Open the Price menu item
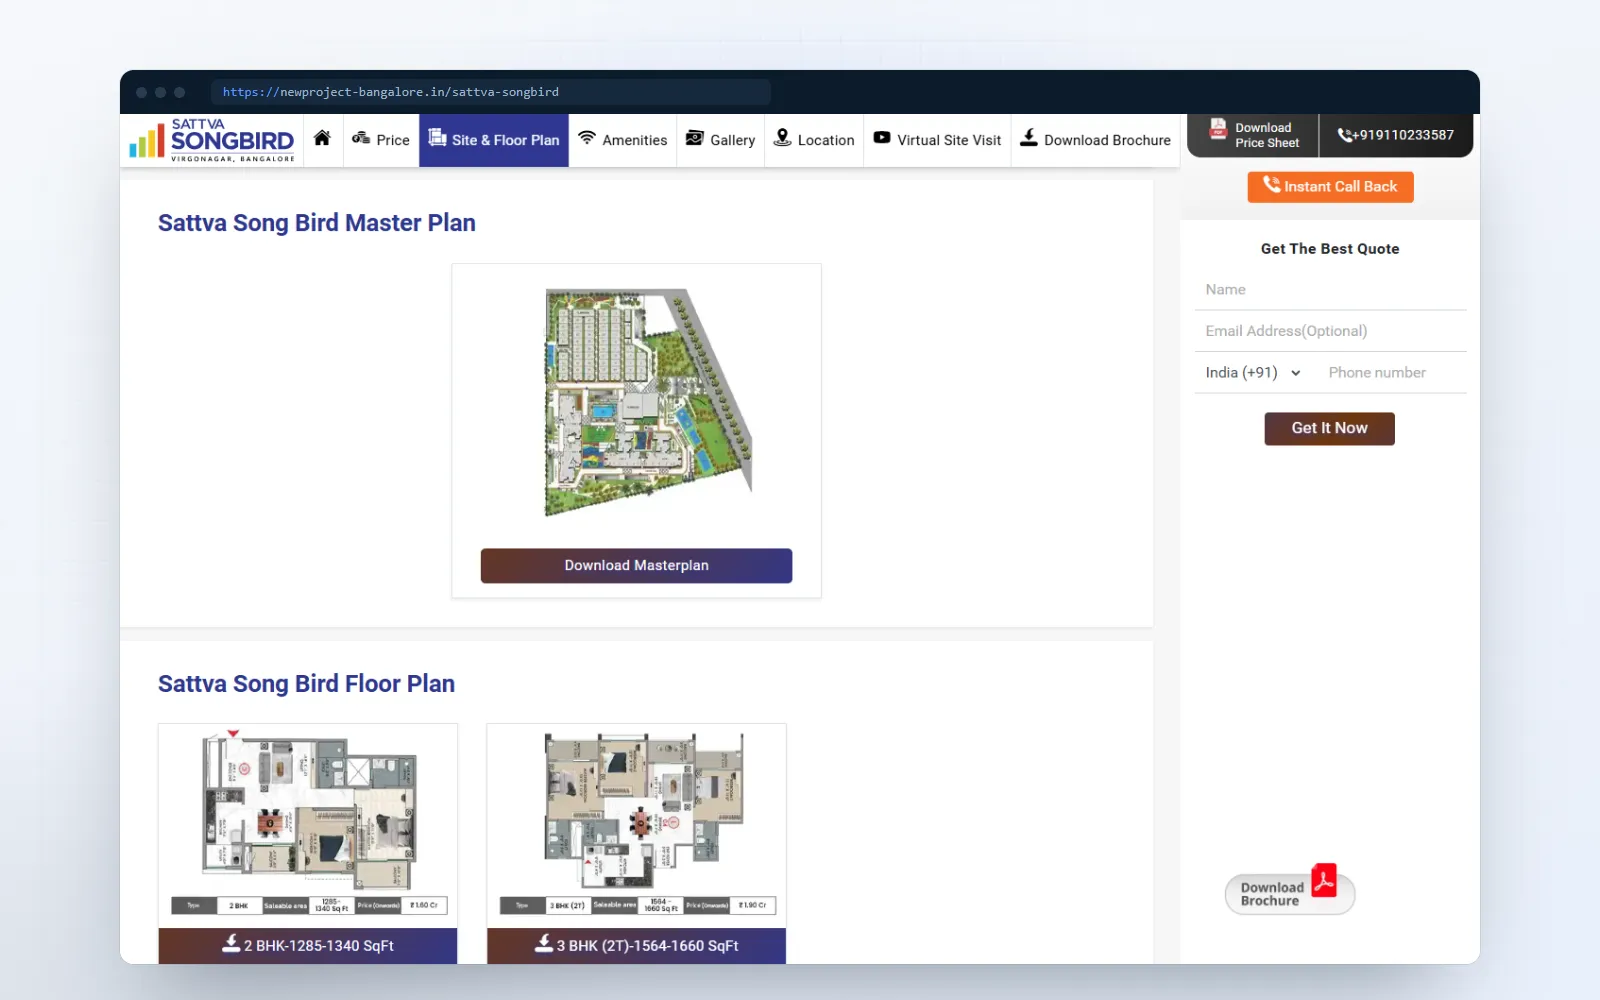The height and width of the screenshot is (1000, 1600). pos(381,140)
